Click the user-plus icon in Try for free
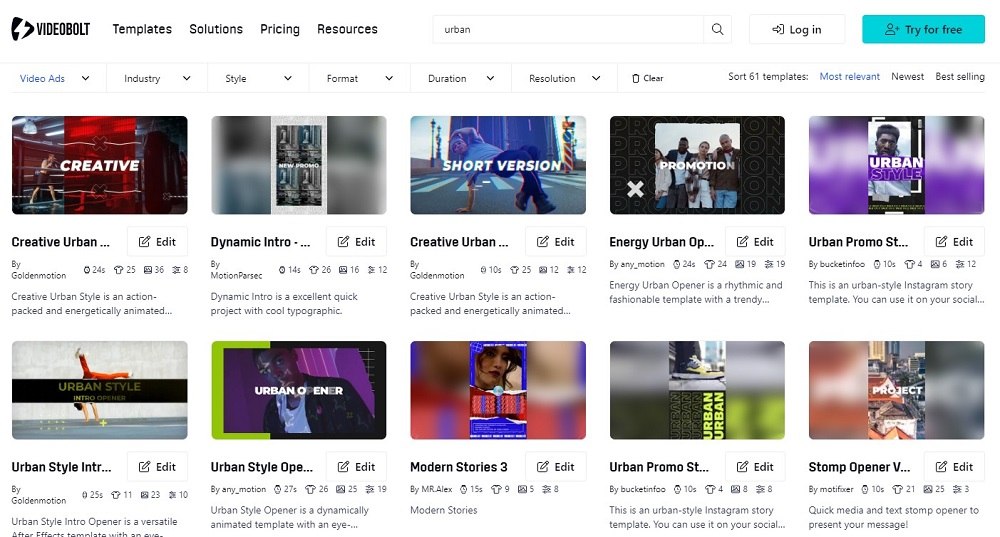 [x=892, y=29]
